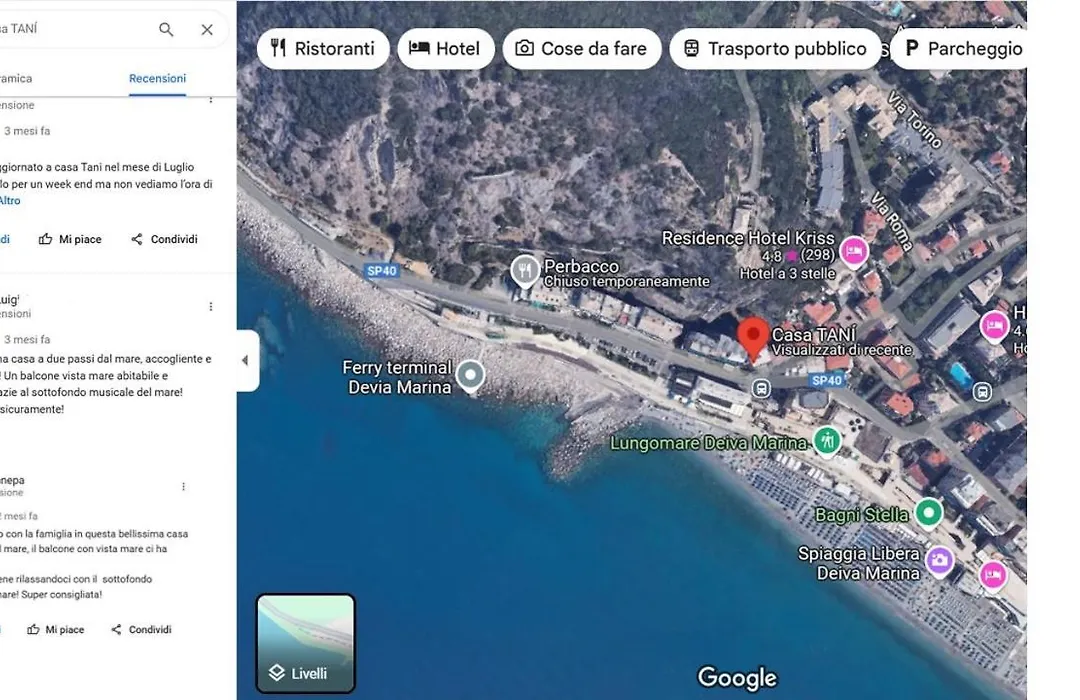Click the Via Roma street label
Screen dimensions: 1080x700
pyautogui.click(x=892, y=221)
